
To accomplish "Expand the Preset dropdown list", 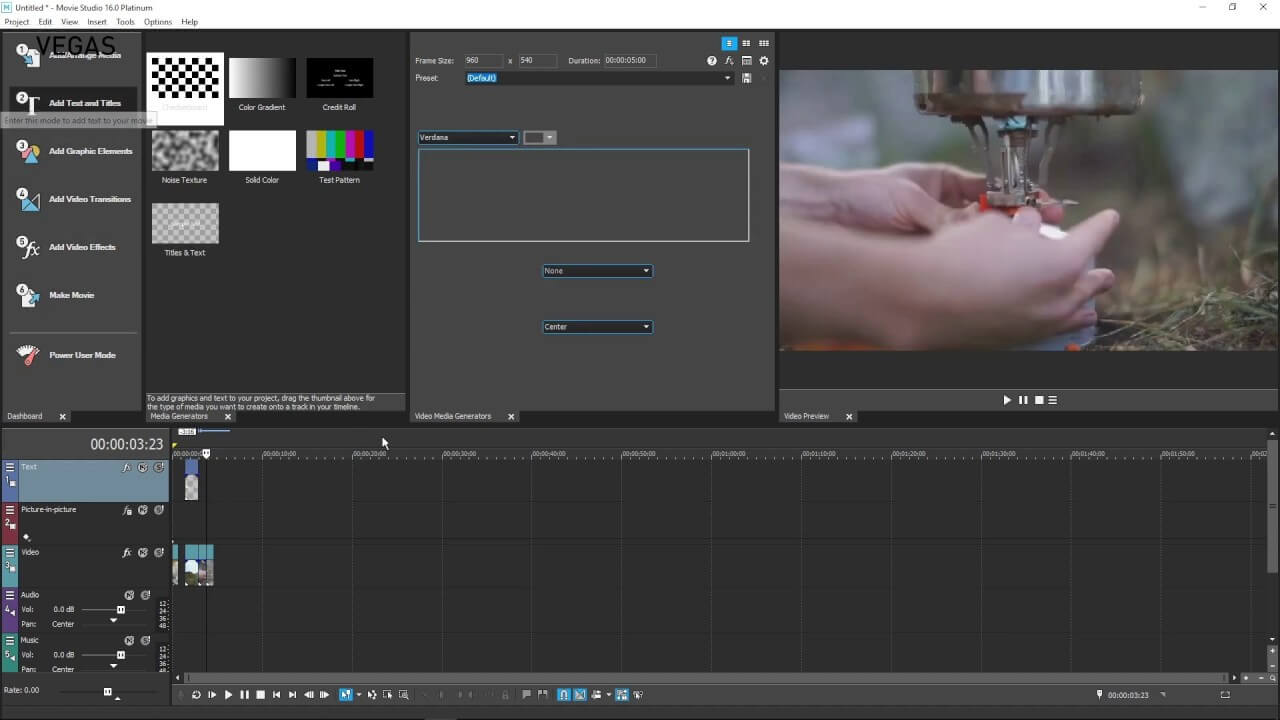I will pos(727,78).
